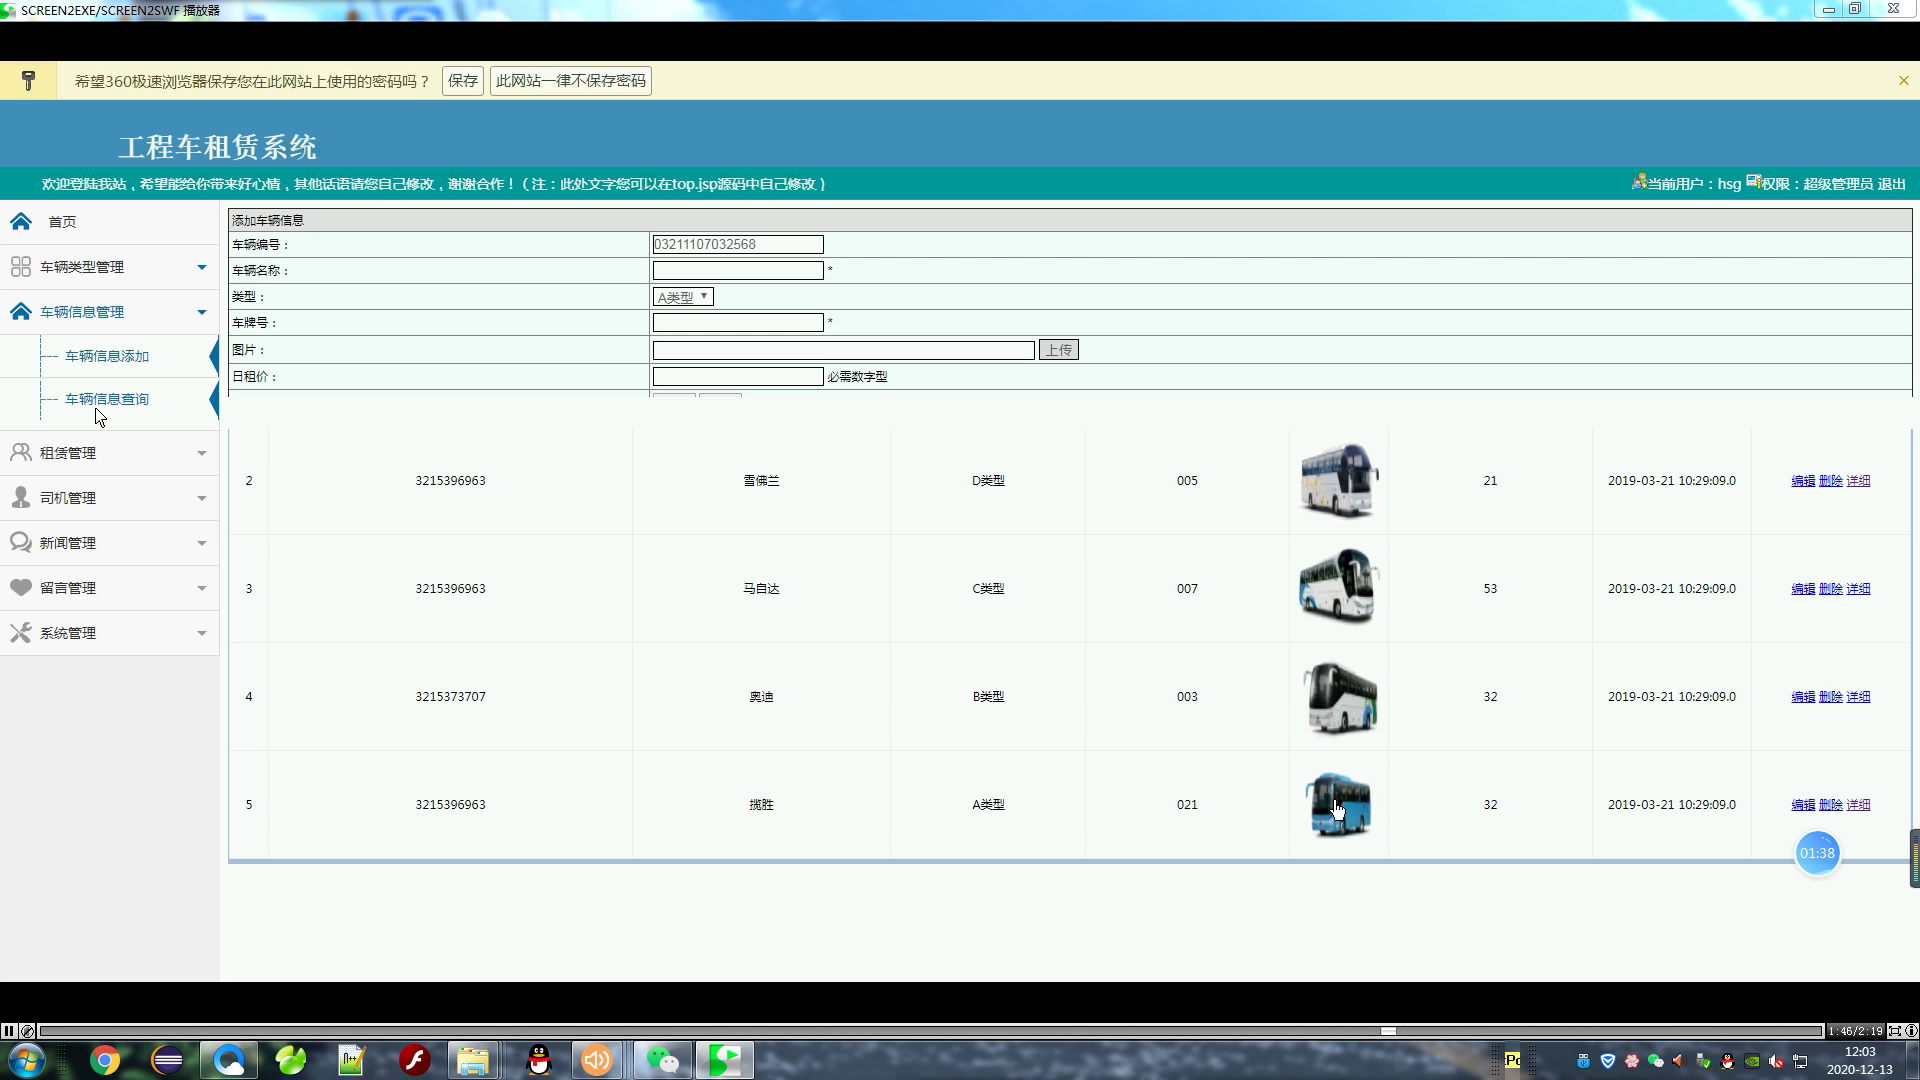The height and width of the screenshot is (1080, 1920).
Task: Click the NVIDIA tray icon
Action: (x=1752, y=1061)
